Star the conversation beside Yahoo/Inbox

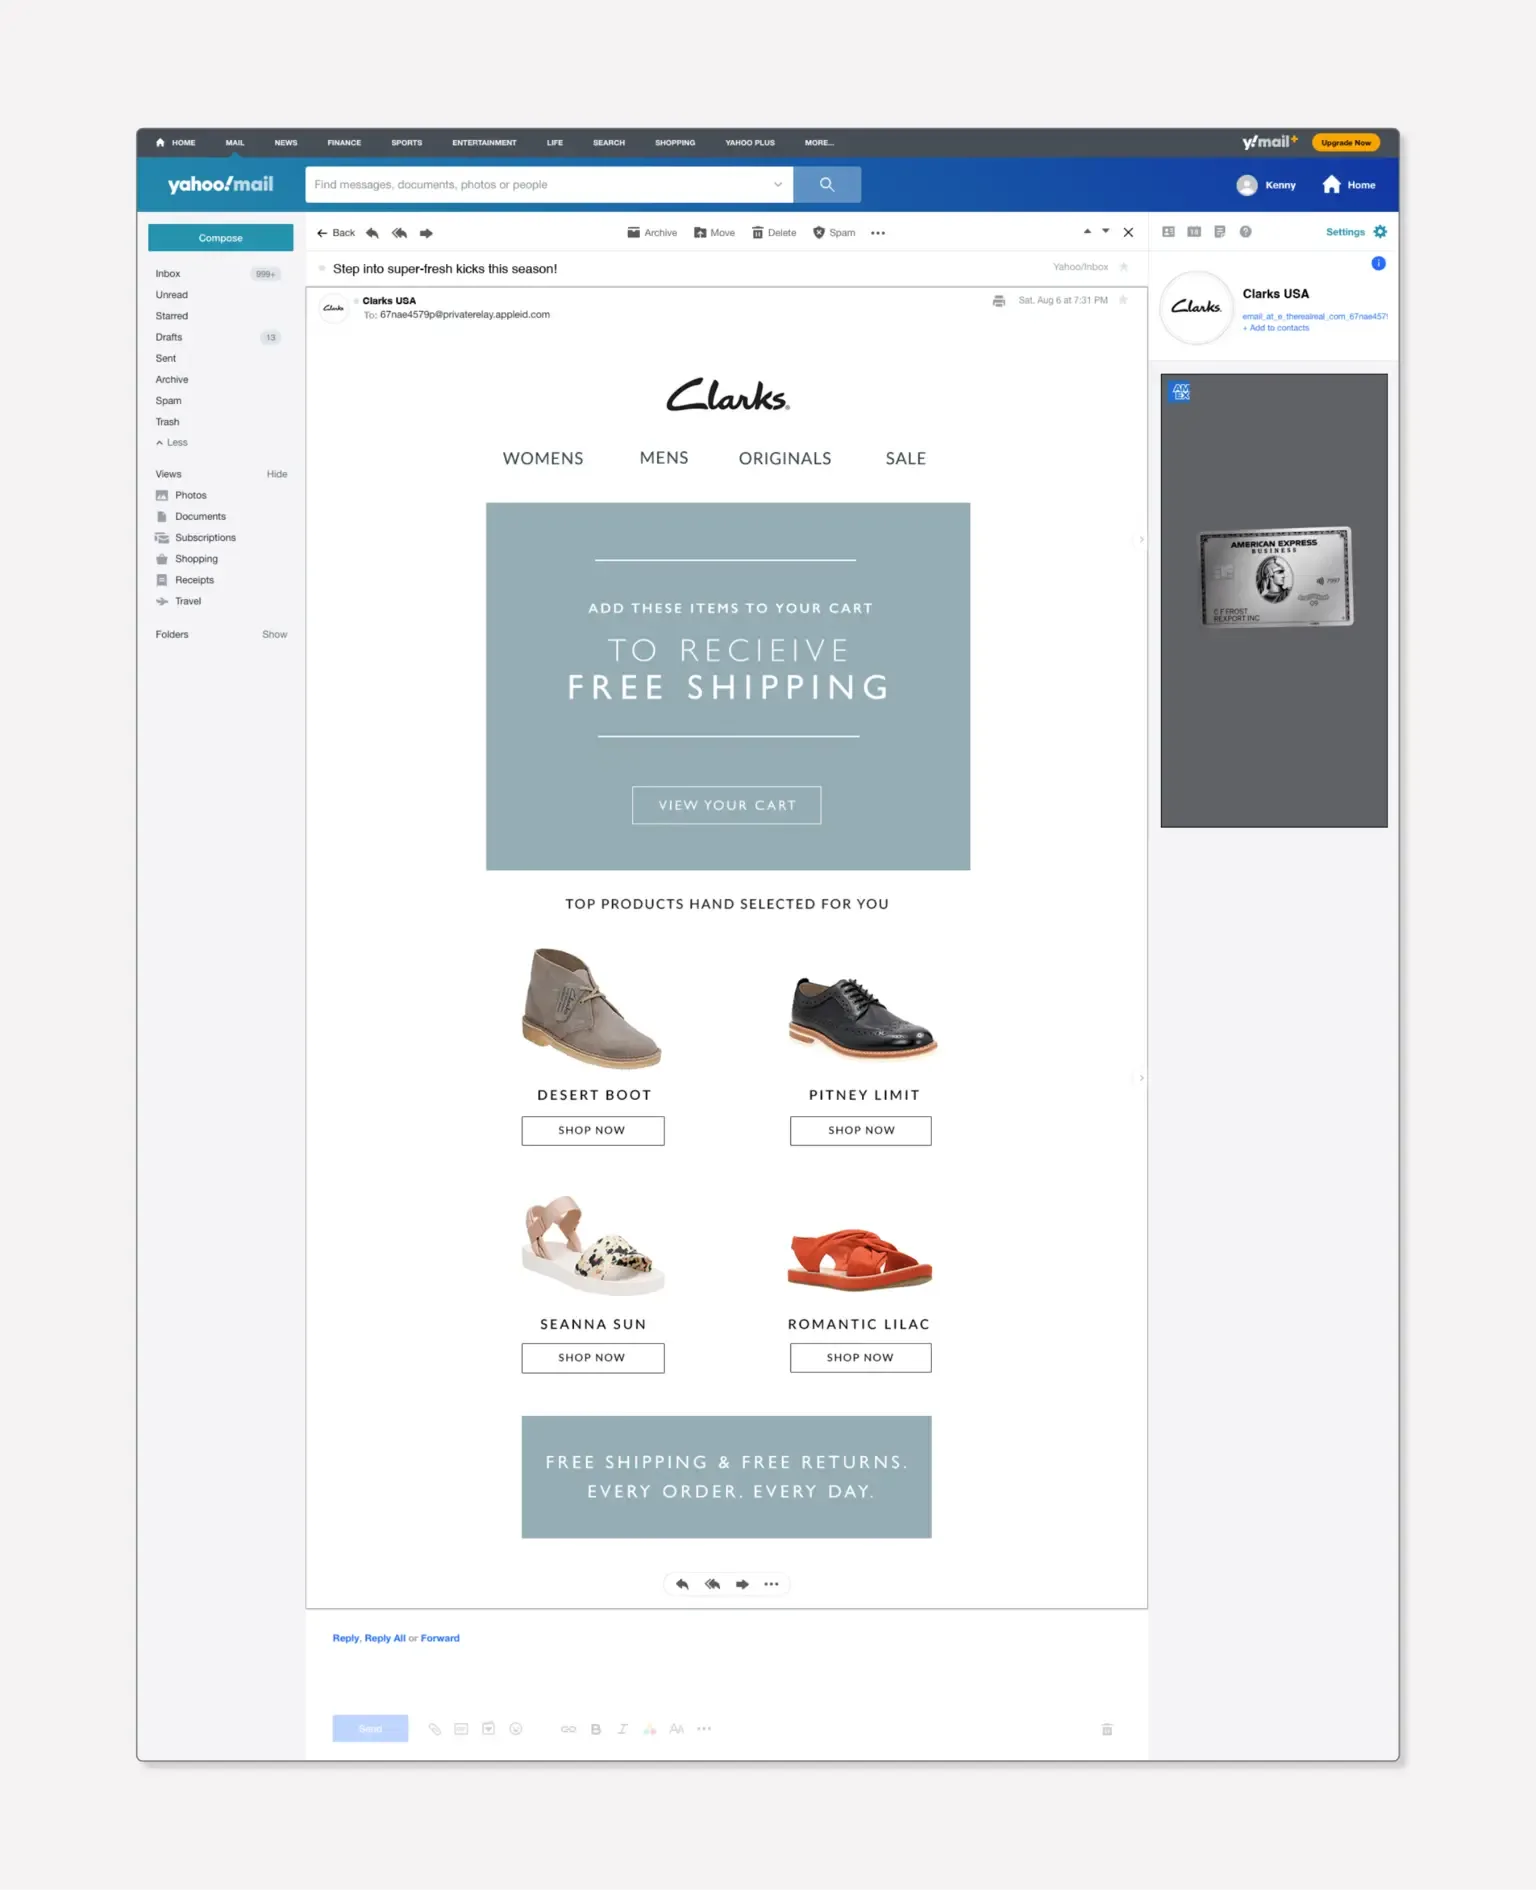1123,267
